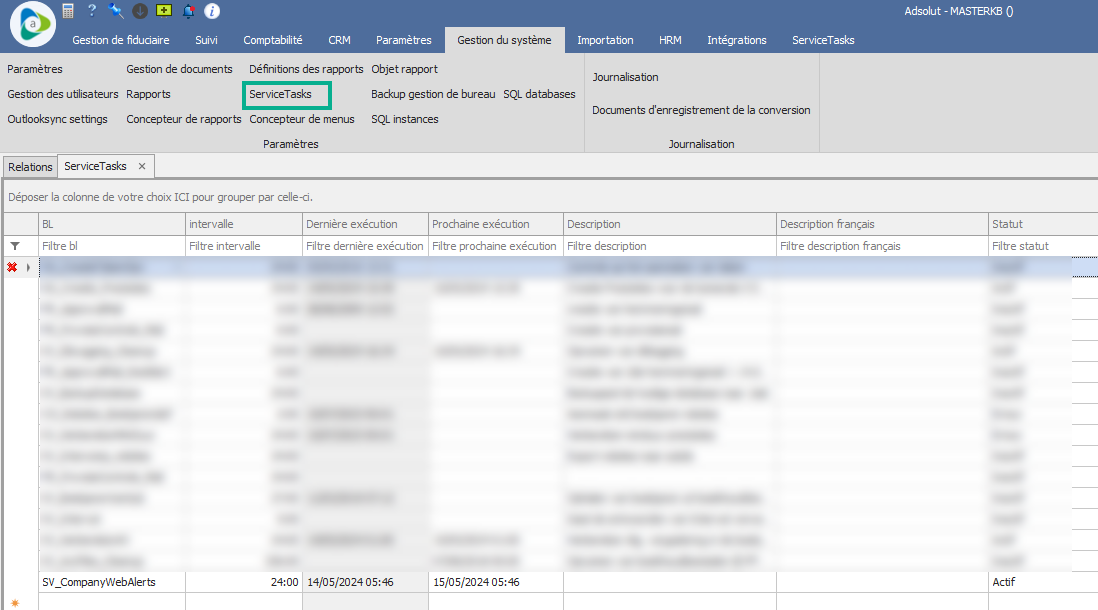Click the orange new-row asterisk marker
1098x610 pixels.
(x=15, y=603)
